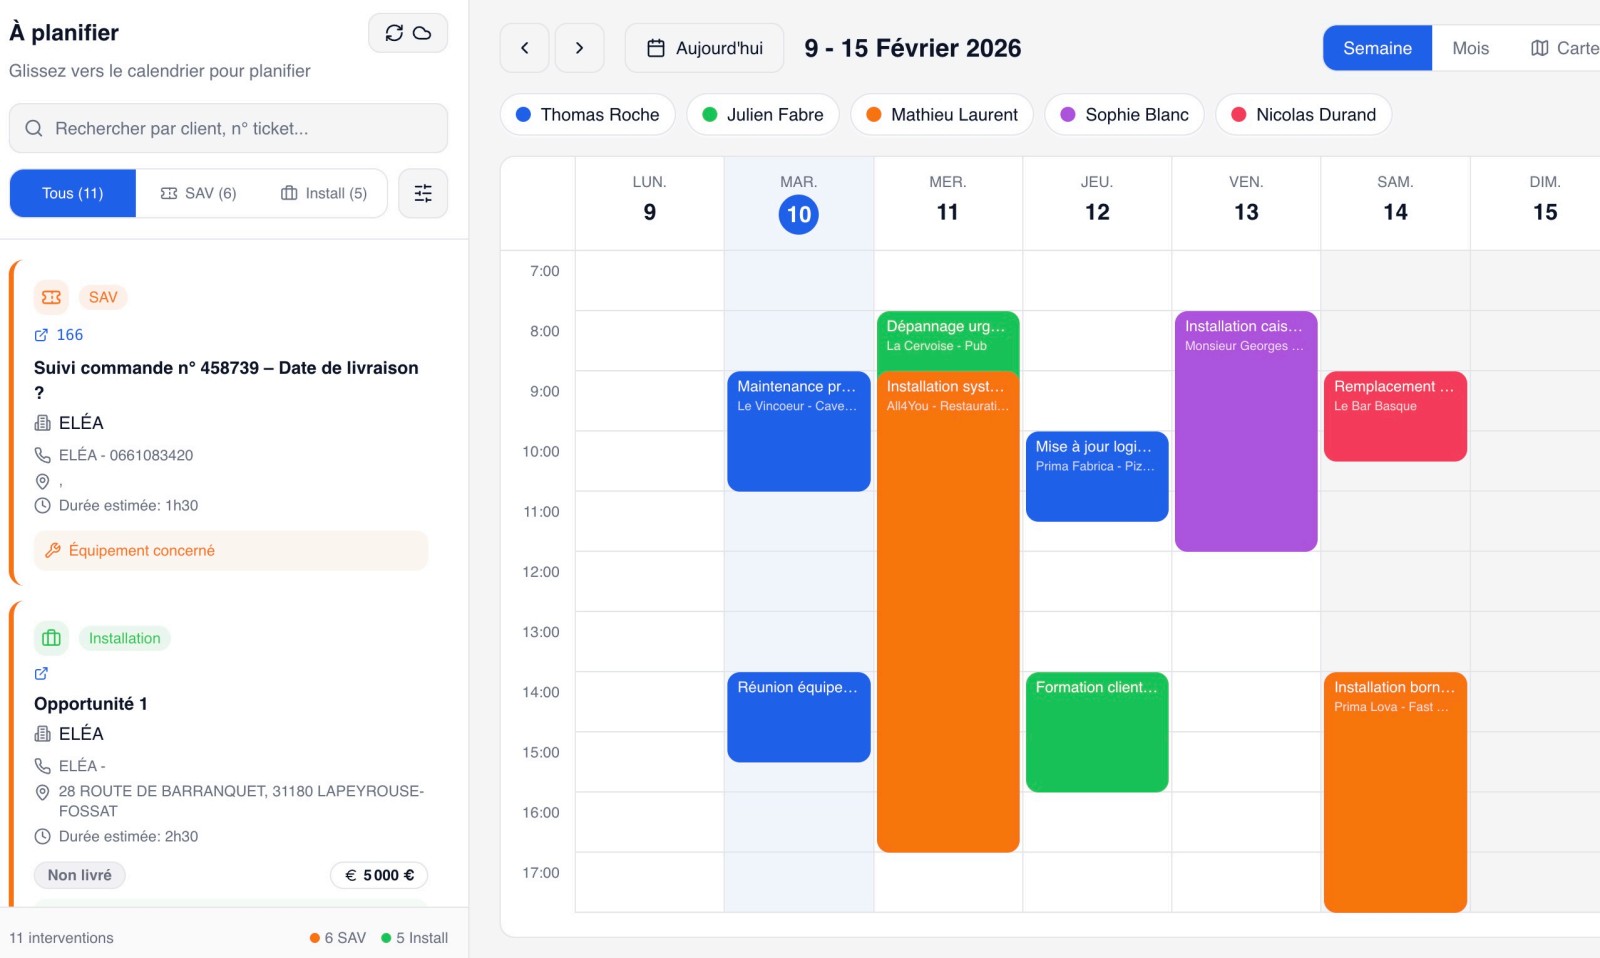Screen dimensions: 1600x958
Task: Open Réunion équipe event on Tuesday
Action: pyautogui.click(x=798, y=717)
